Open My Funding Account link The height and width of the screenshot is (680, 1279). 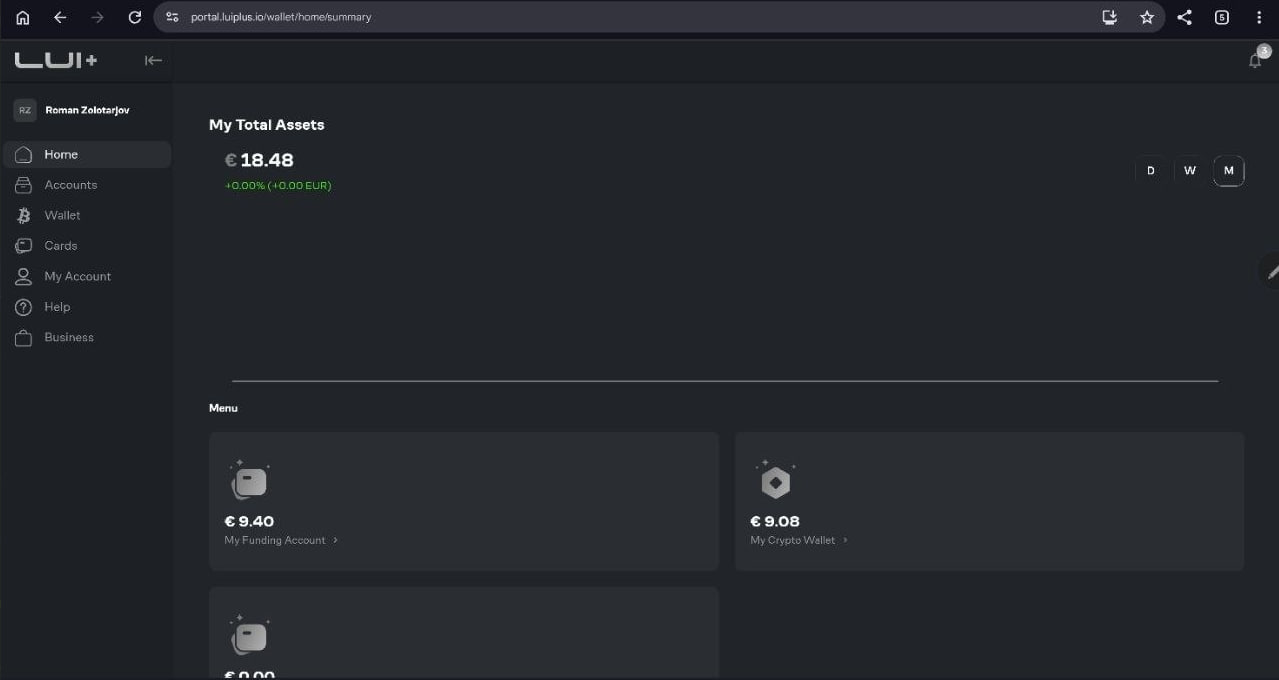tap(275, 540)
